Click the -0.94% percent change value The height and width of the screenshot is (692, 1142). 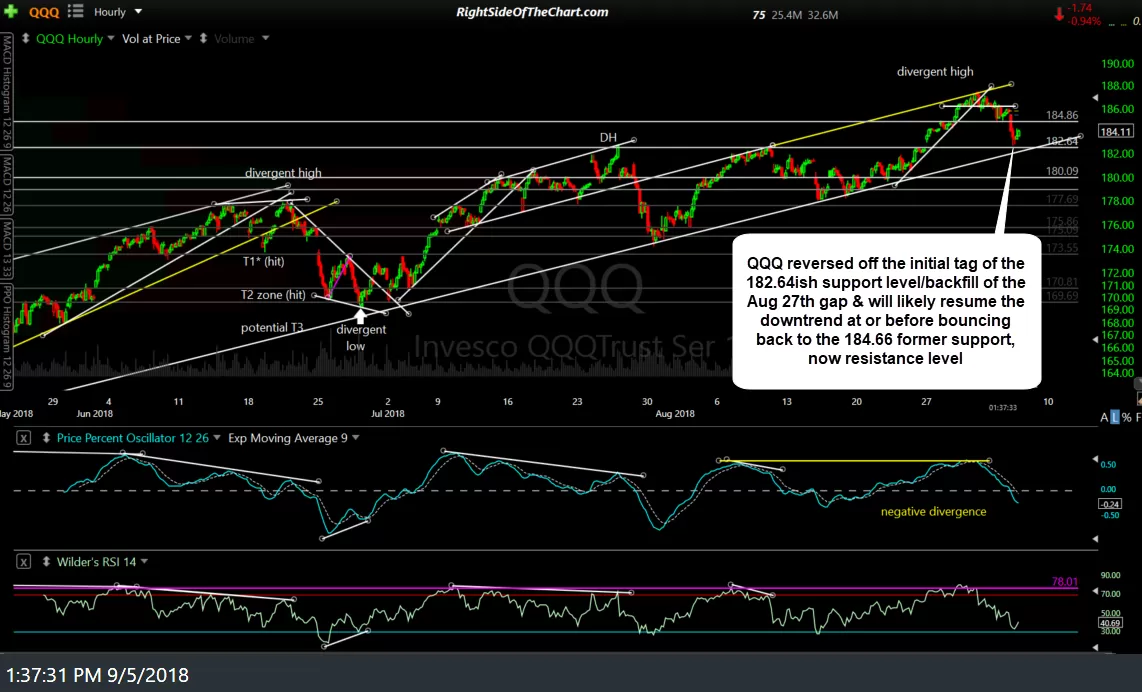[x=1084, y=21]
